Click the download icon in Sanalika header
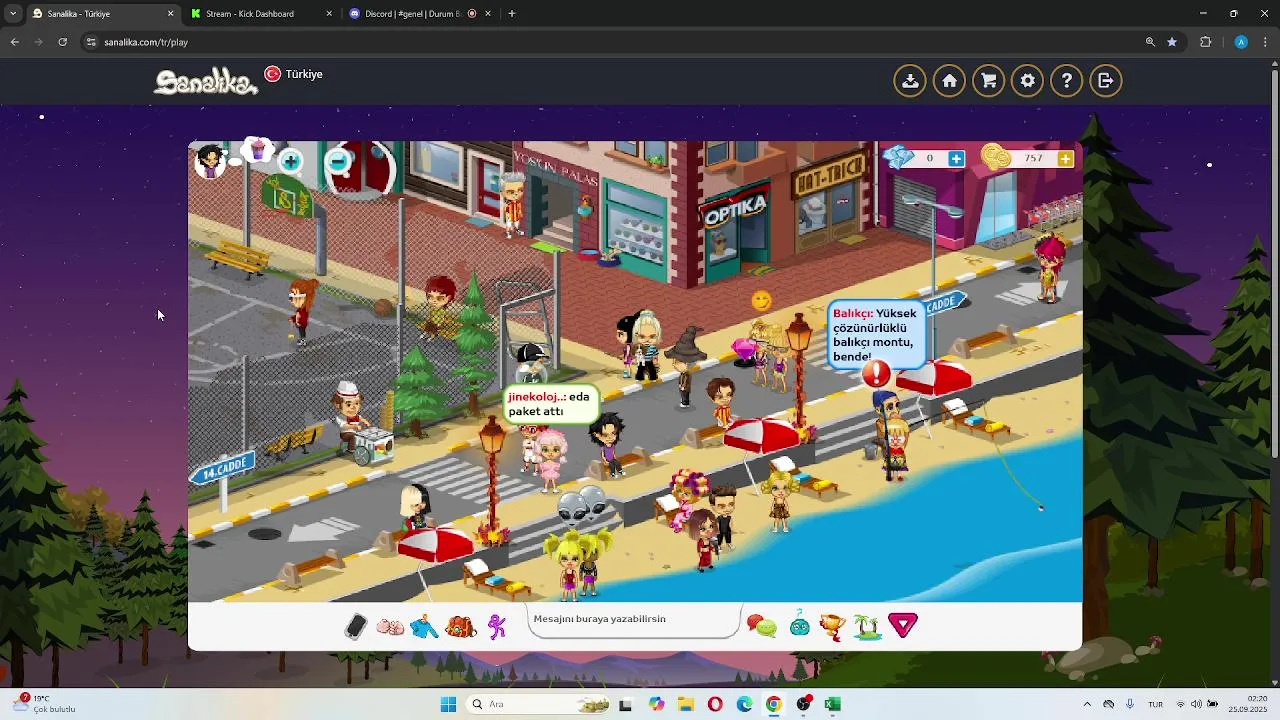The width and height of the screenshot is (1280, 720). click(910, 81)
